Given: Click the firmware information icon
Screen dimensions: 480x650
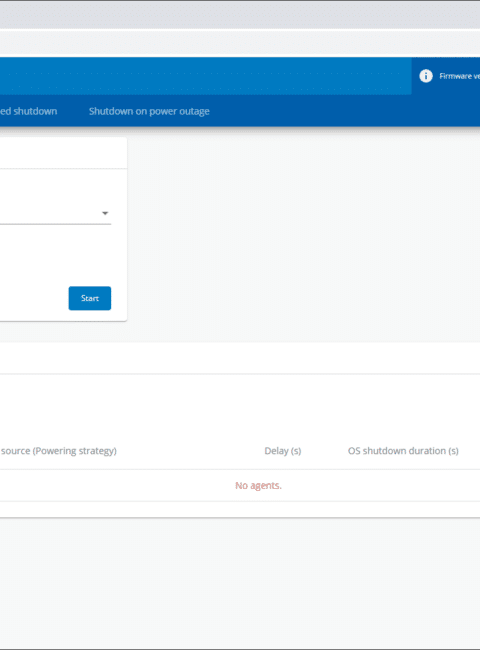Looking at the screenshot, I should tap(426, 76).
